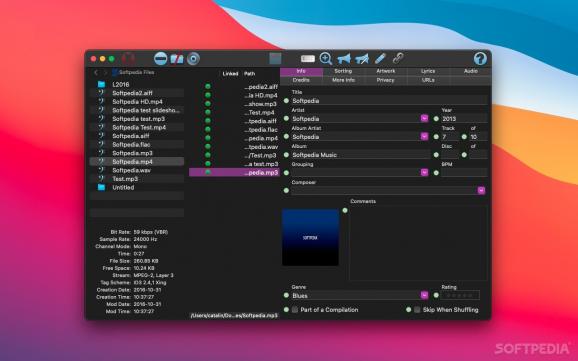Viewport: 578px width, 361px height.
Task: Select file Softpedia test.mp3 in browser
Action: (x=137, y=119)
